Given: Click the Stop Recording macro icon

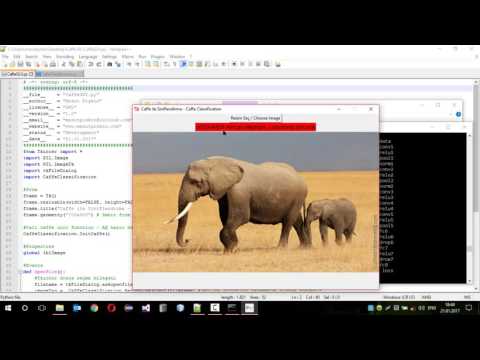Looking at the screenshot, I should click(x=242, y=64).
